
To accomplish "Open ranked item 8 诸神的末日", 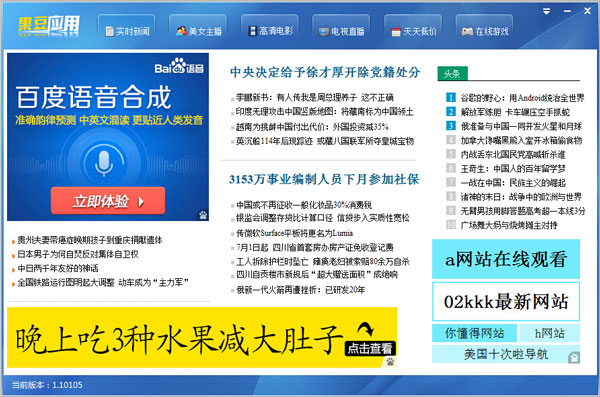I will pyautogui.click(x=521, y=197).
